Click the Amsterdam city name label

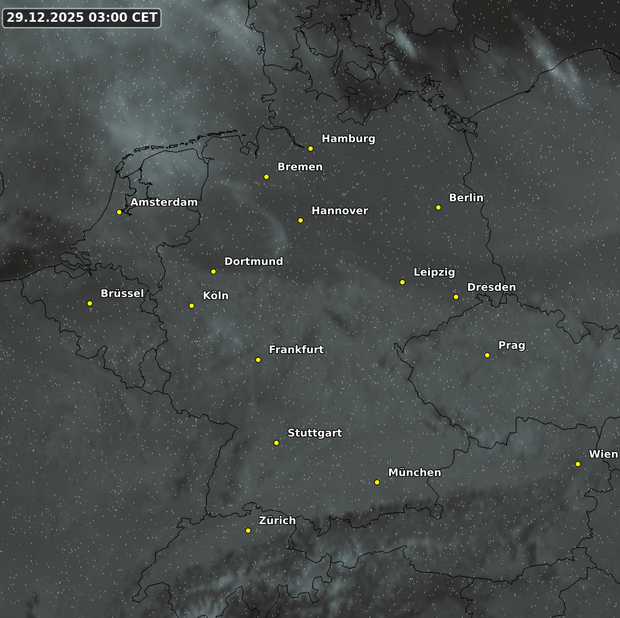coord(164,202)
